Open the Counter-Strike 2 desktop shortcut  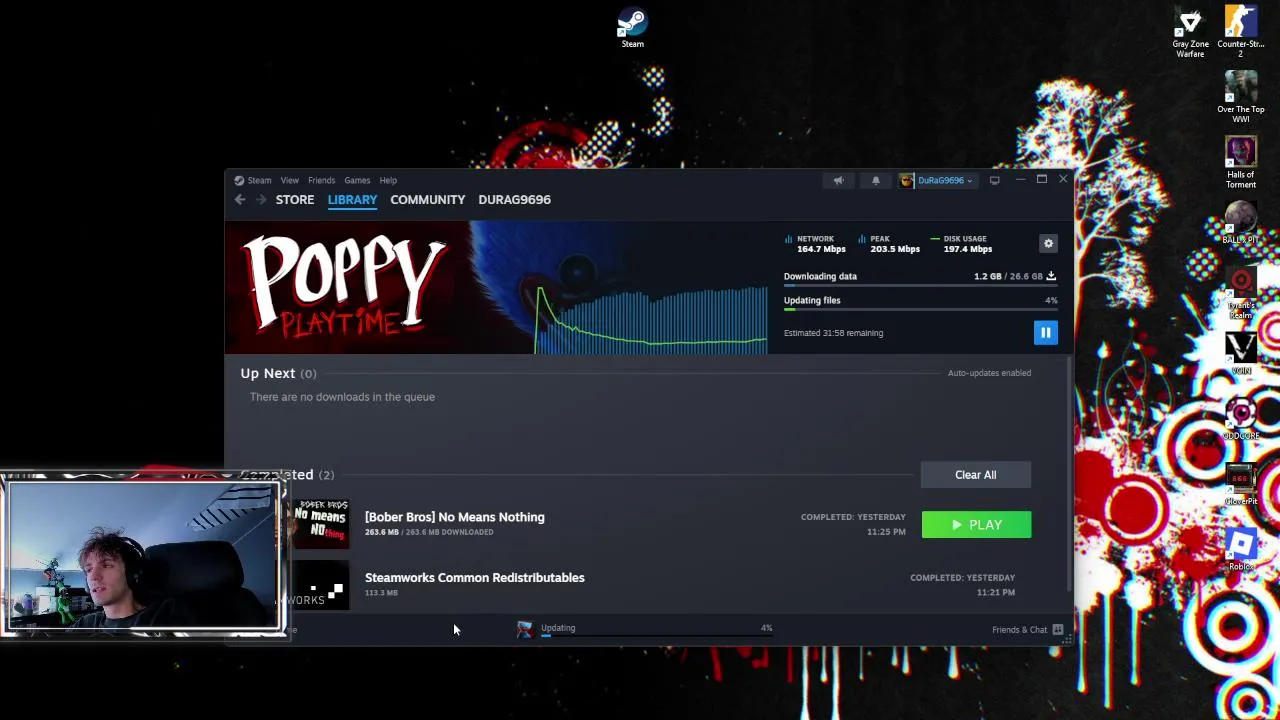tap(1241, 31)
